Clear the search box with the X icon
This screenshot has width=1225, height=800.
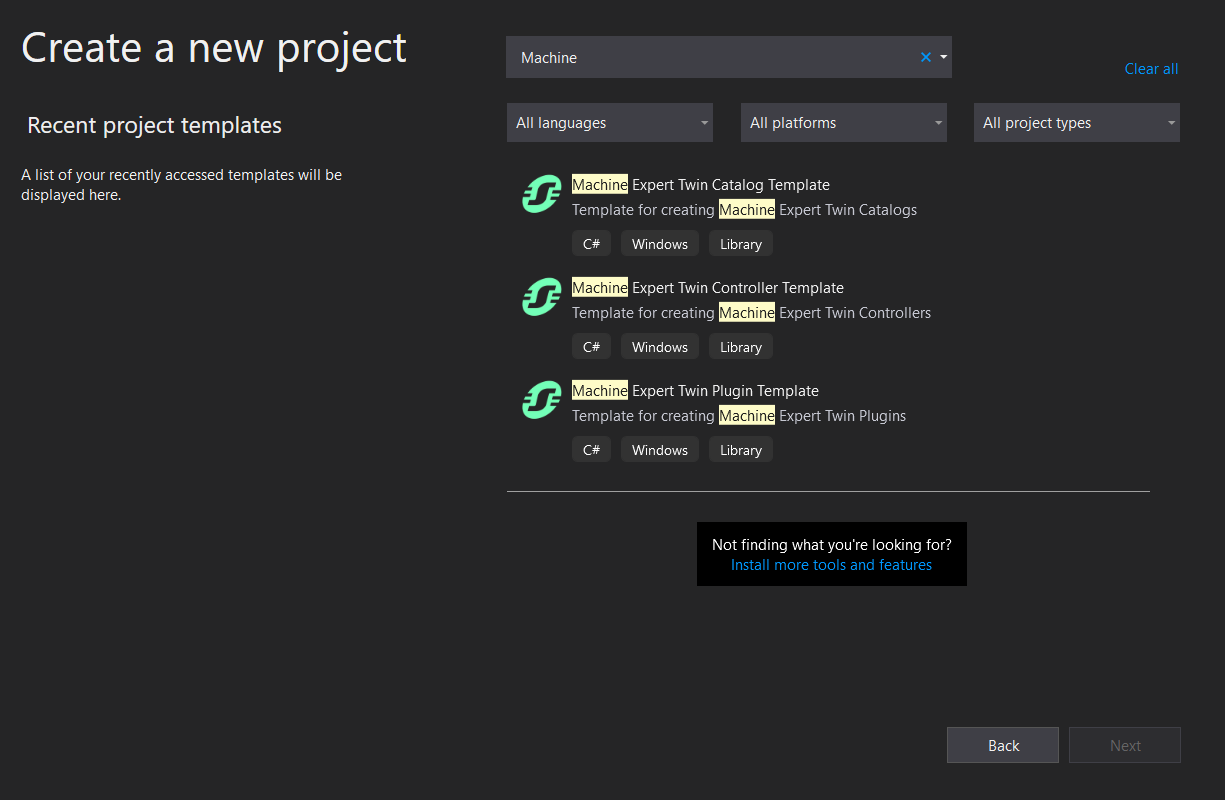point(926,57)
